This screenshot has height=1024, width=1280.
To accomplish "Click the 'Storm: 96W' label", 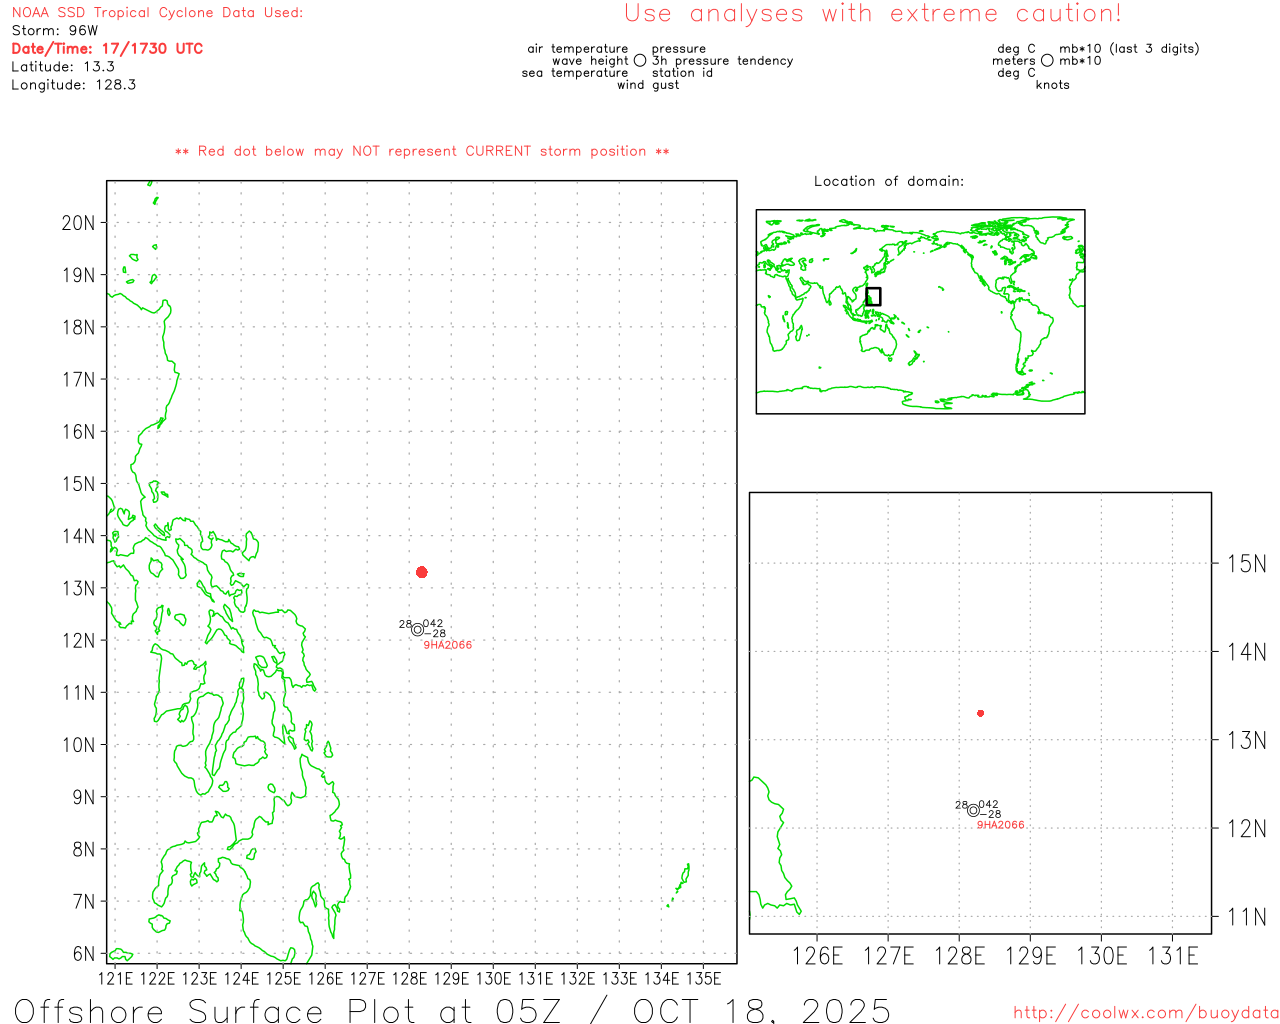I will click(55, 30).
